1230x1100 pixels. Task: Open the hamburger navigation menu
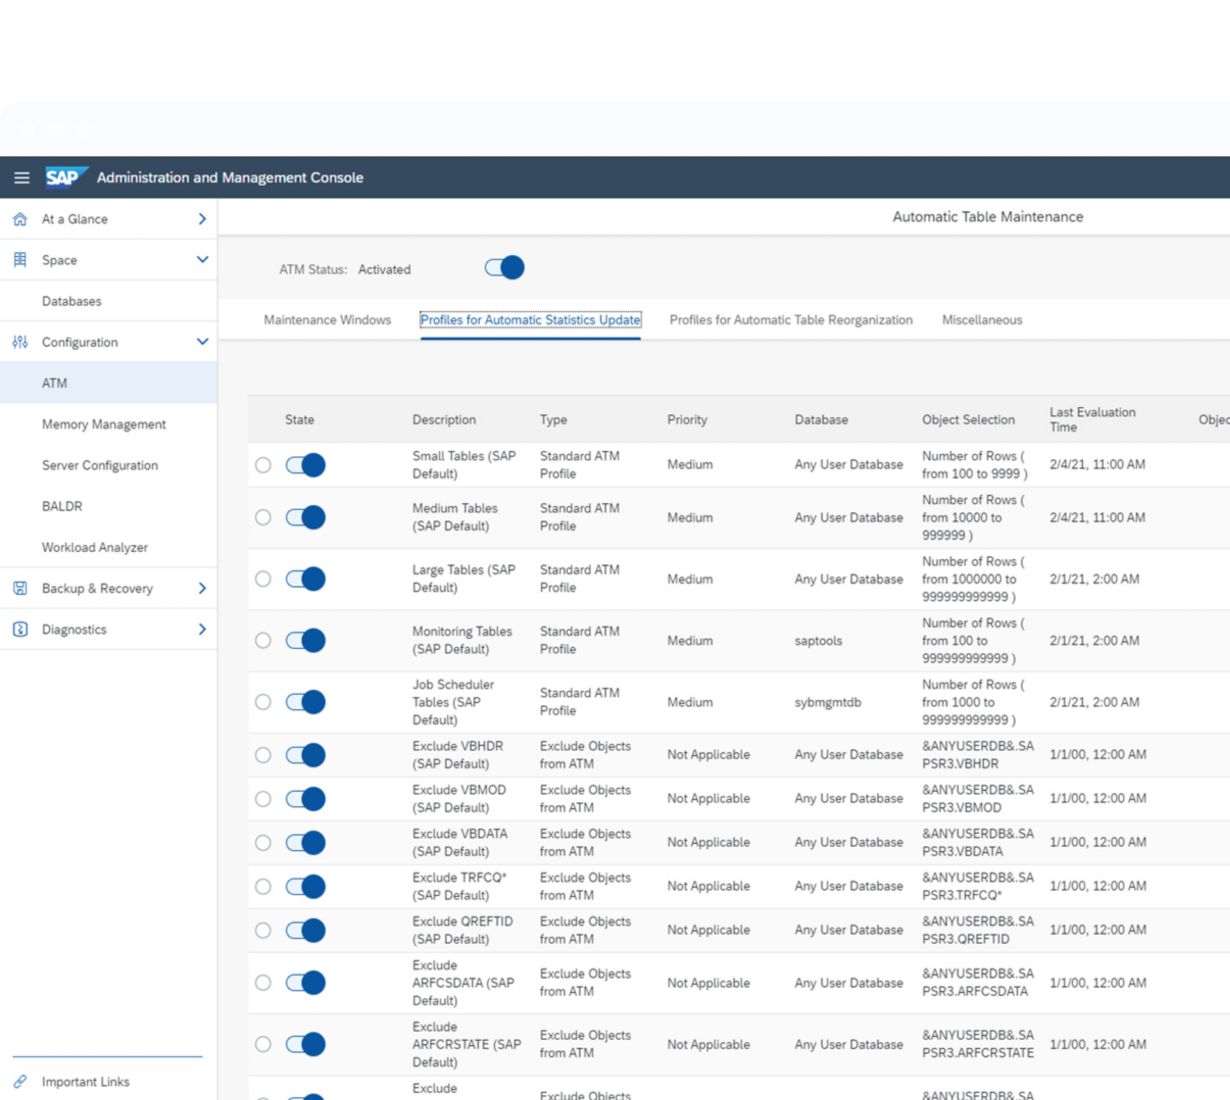tap(21, 178)
